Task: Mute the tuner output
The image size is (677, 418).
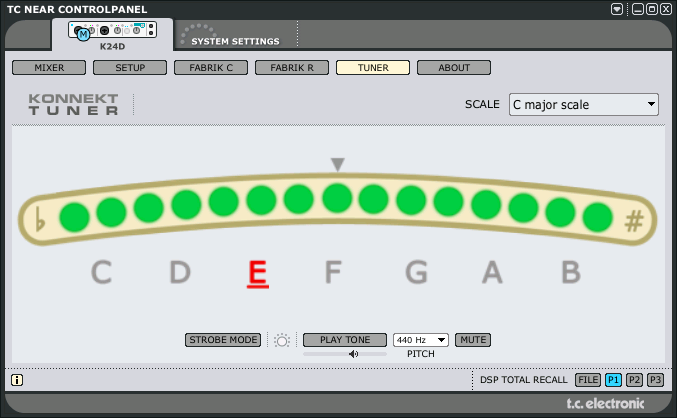Action: pos(473,340)
